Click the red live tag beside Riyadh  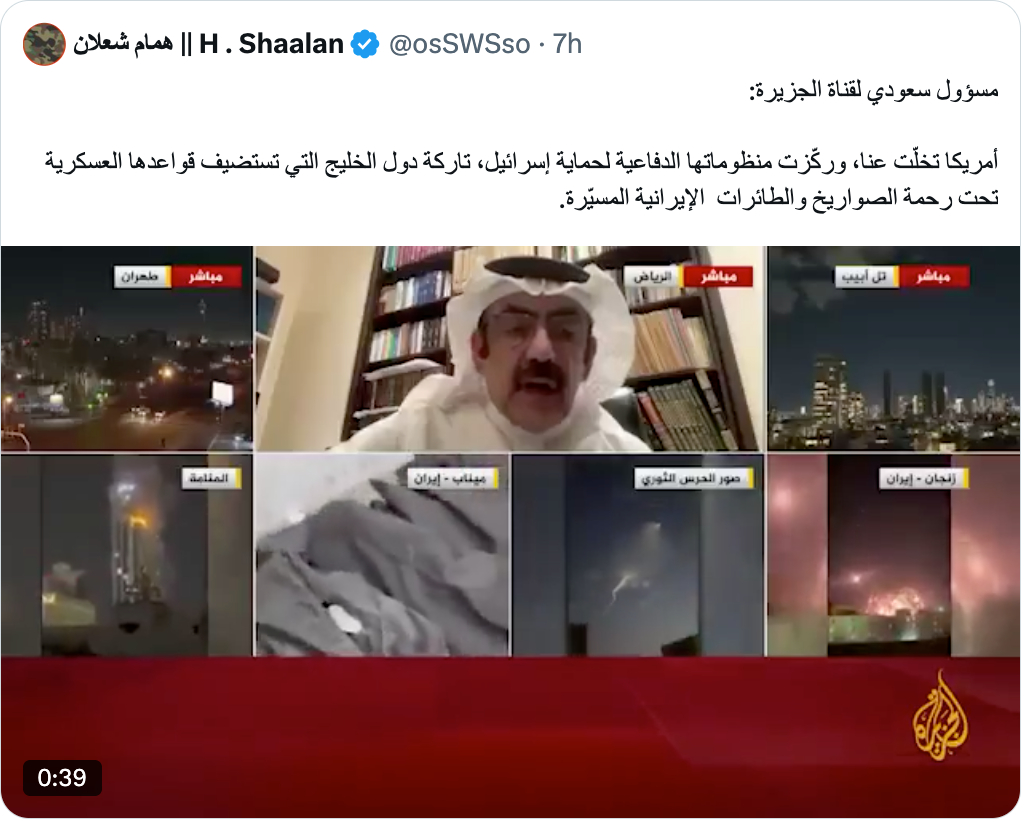click(x=718, y=277)
